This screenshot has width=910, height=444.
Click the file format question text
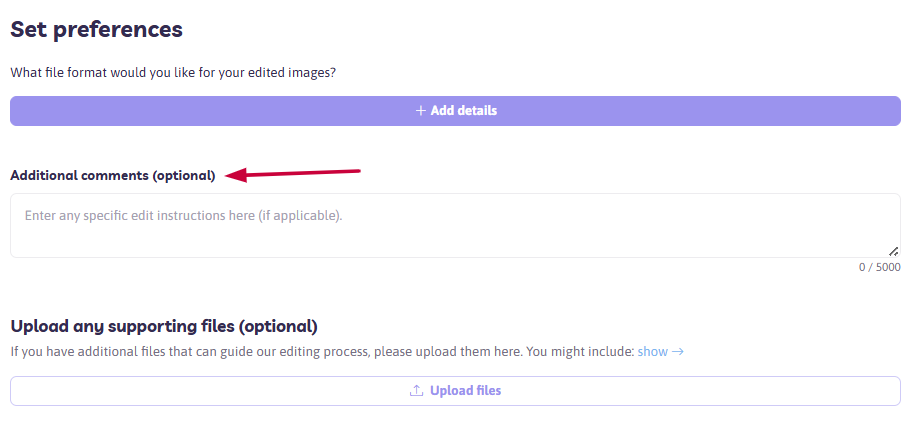click(x=173, y=73)
